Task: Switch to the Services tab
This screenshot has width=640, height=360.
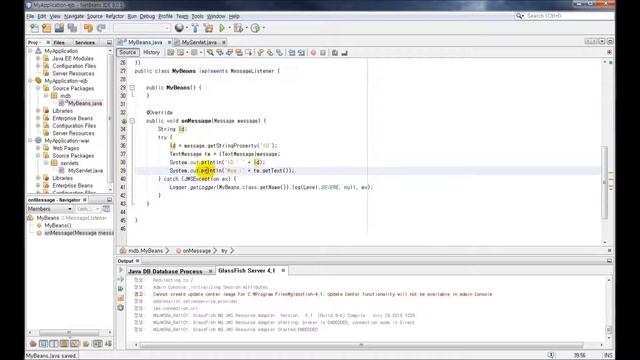Action: click(85, 42)
